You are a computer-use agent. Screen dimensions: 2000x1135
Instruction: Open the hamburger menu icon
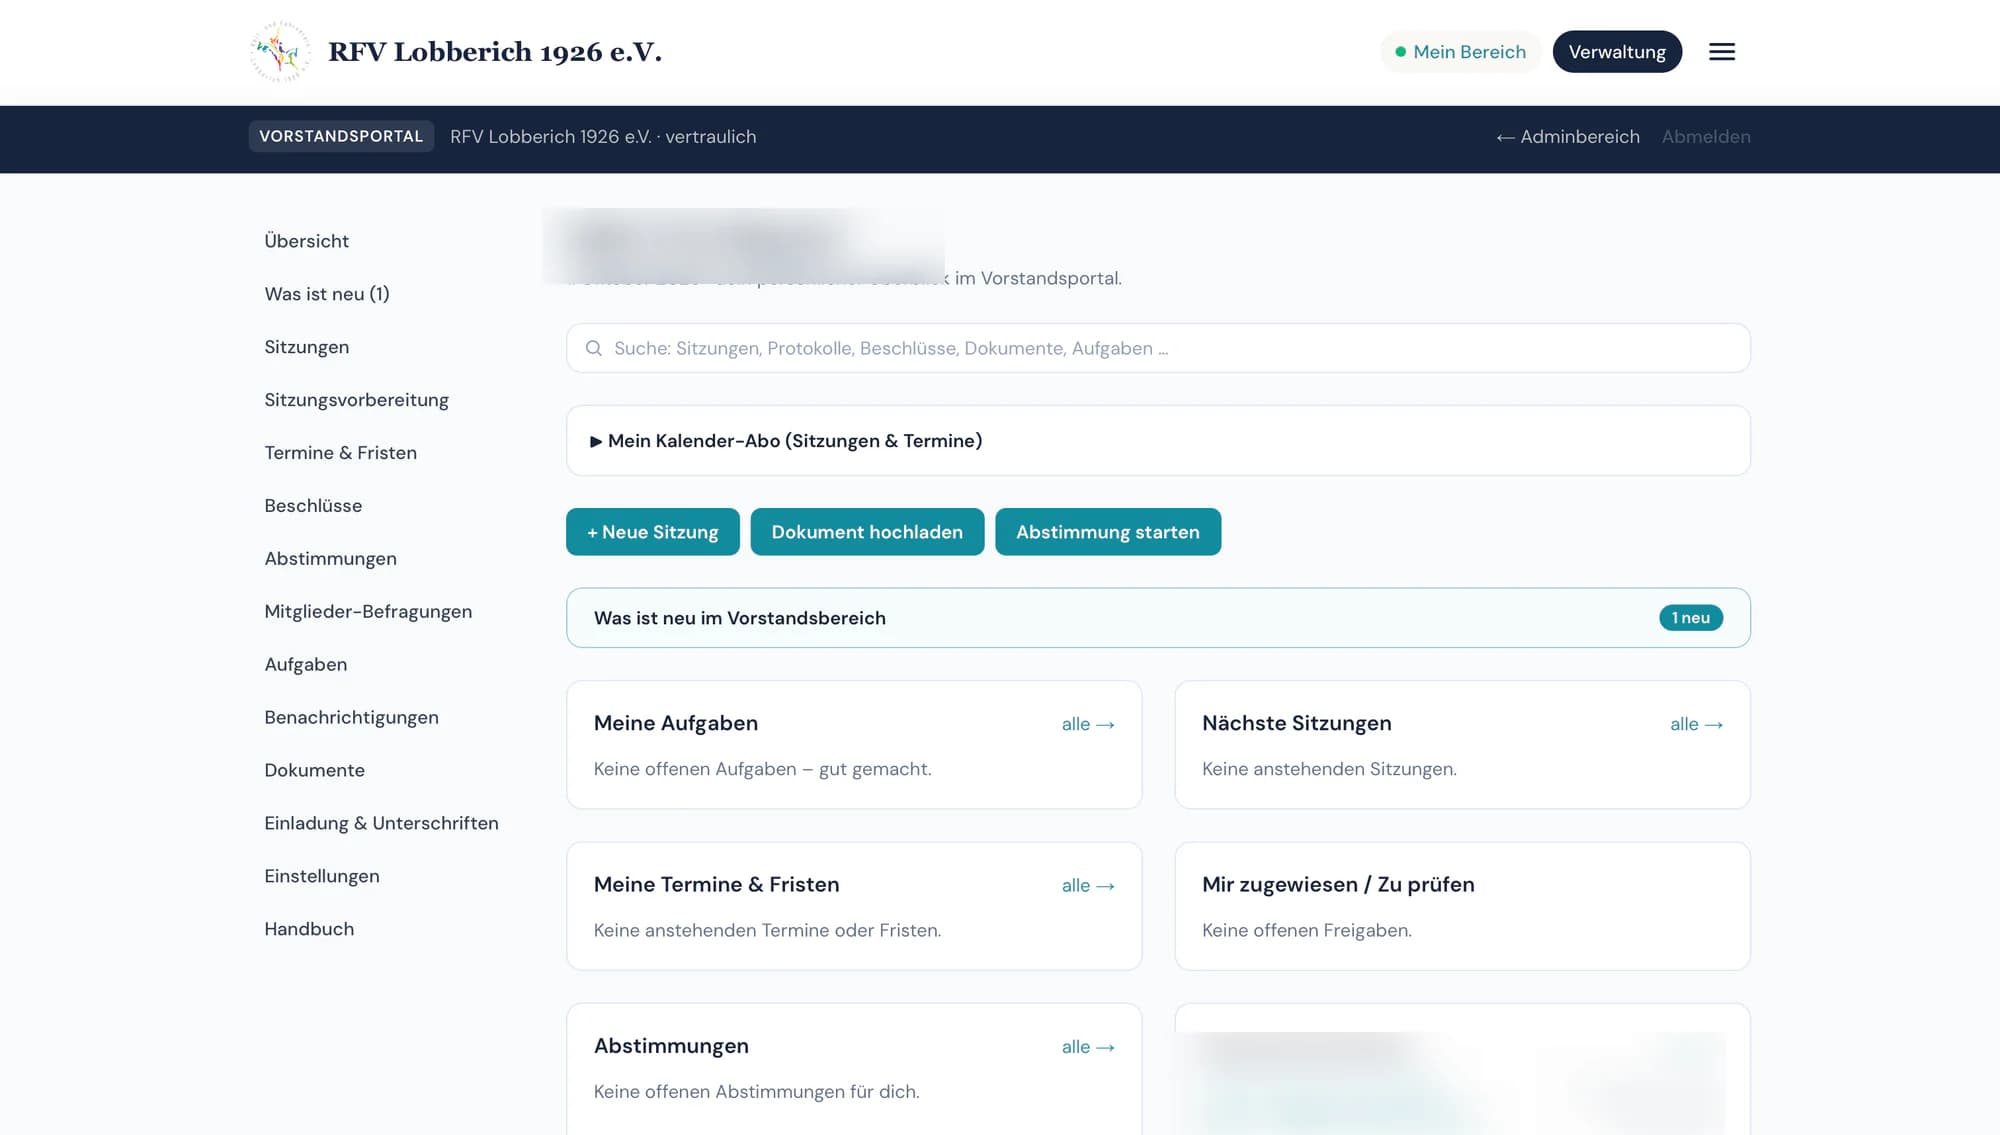tap(1721, 52)
